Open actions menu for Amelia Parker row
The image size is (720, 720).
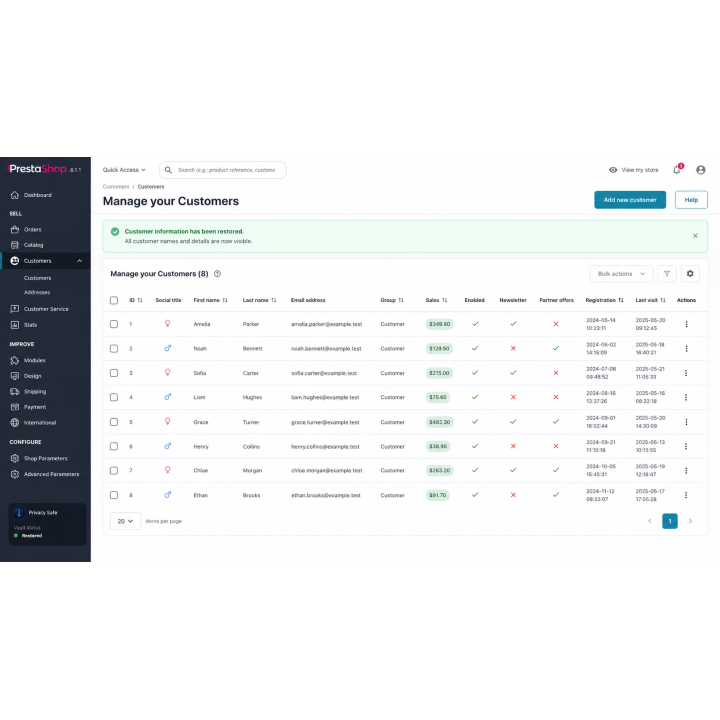click(686, 324)
